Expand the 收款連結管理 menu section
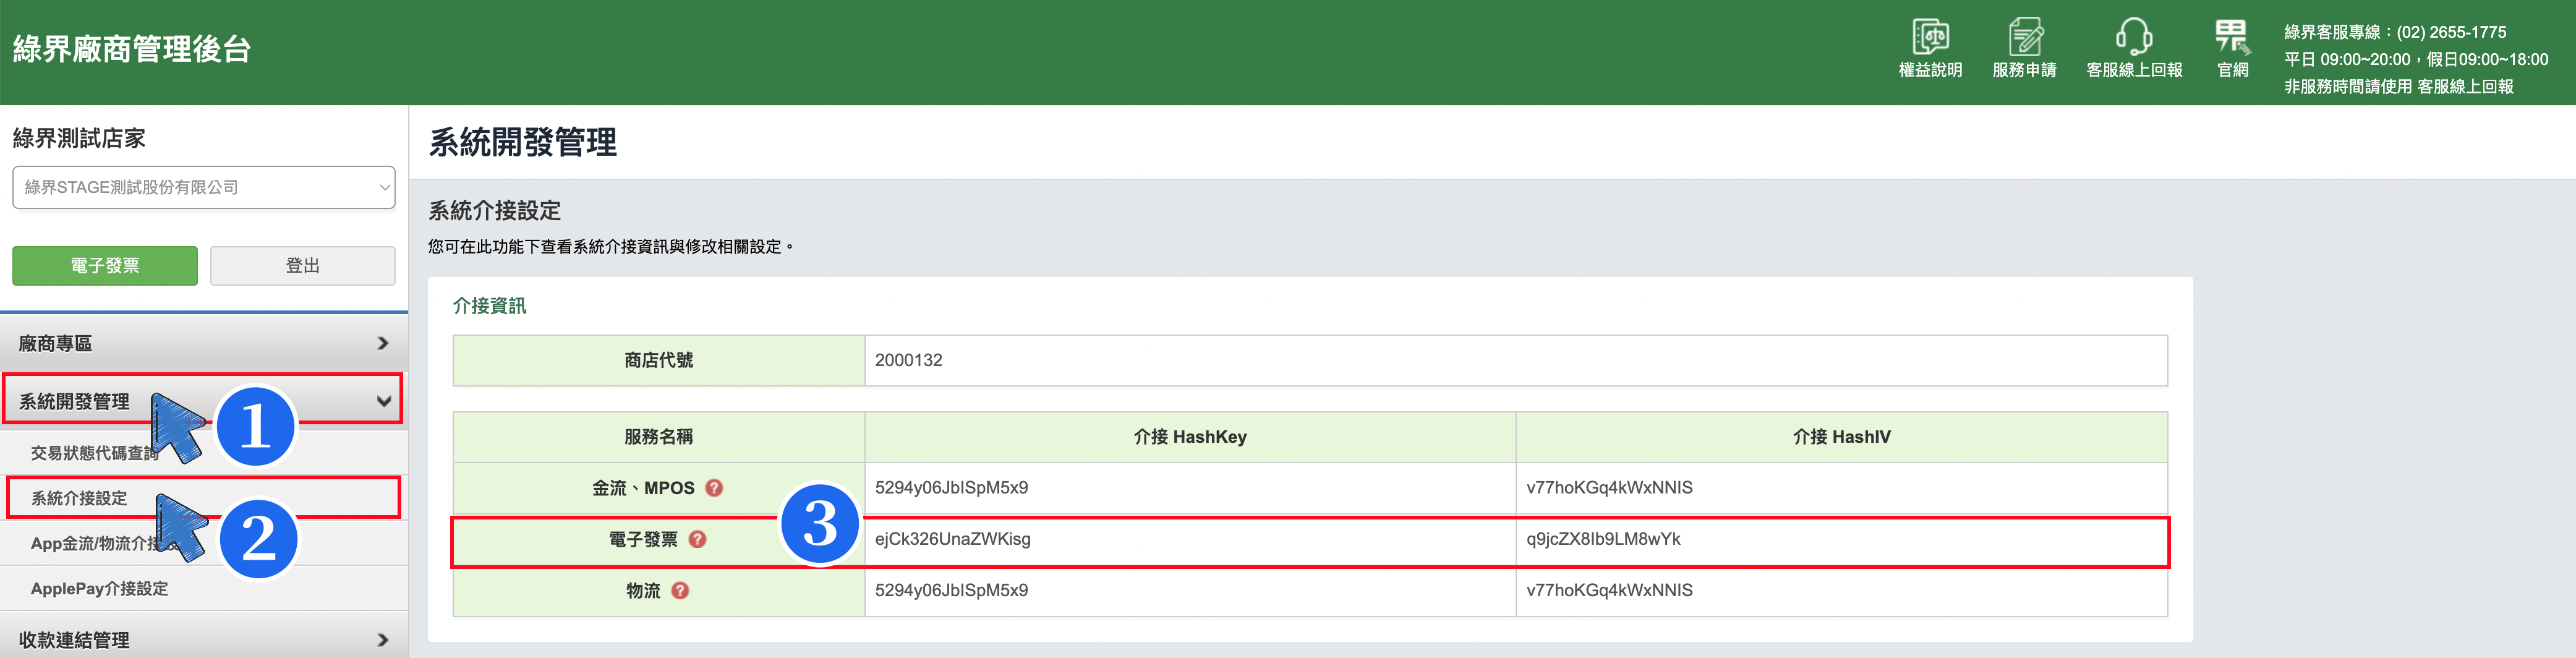 204,639
